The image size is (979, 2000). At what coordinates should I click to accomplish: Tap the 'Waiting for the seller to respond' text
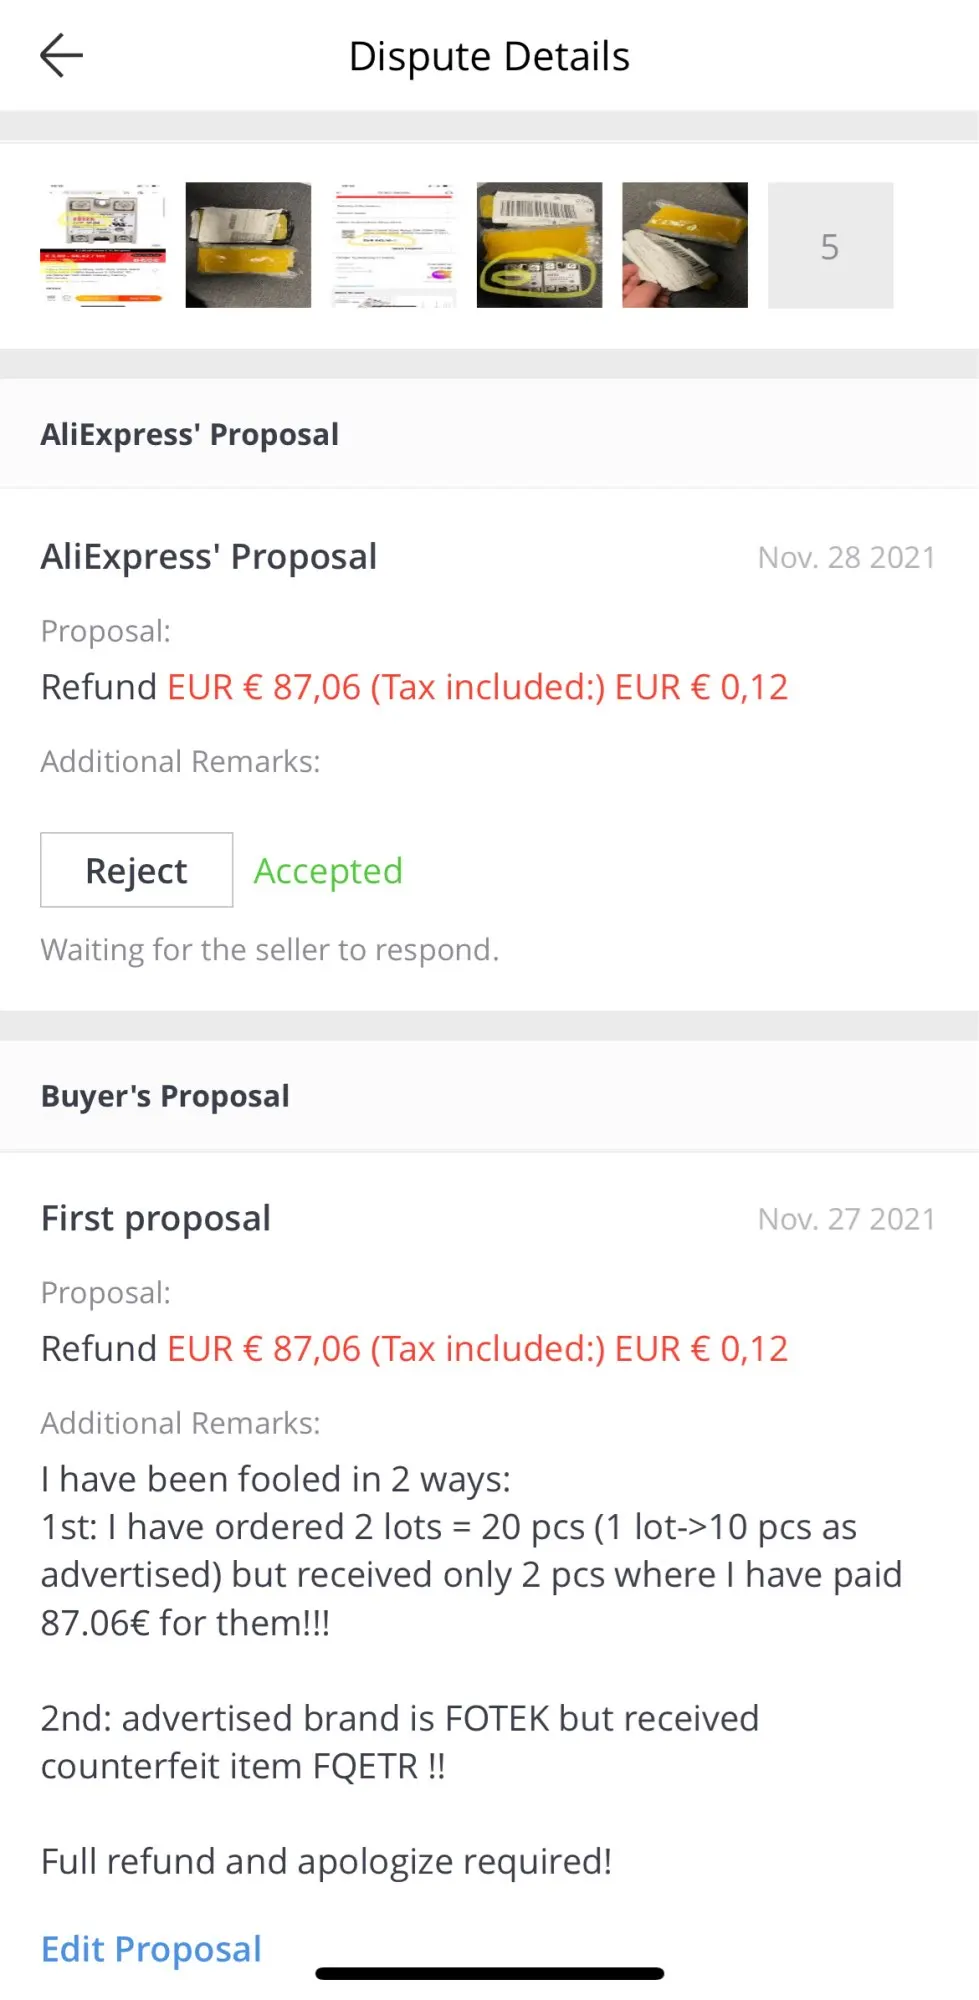(270, 949)
